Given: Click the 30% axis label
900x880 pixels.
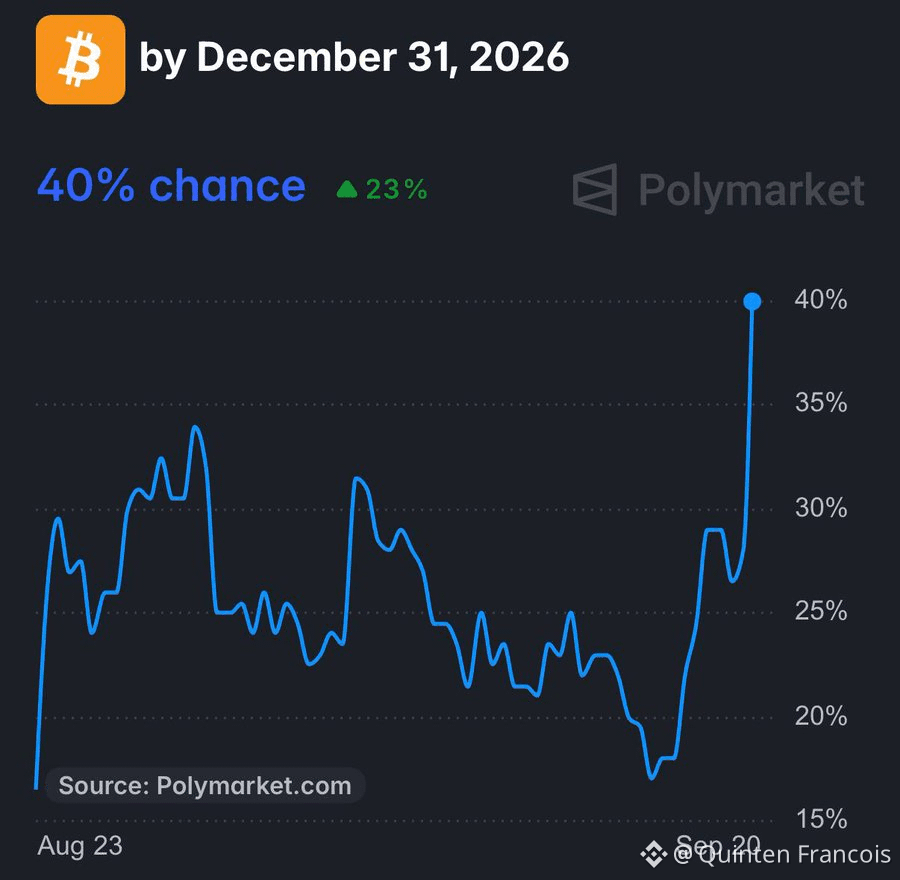Looking at the screenshot, I should (821, 508).
